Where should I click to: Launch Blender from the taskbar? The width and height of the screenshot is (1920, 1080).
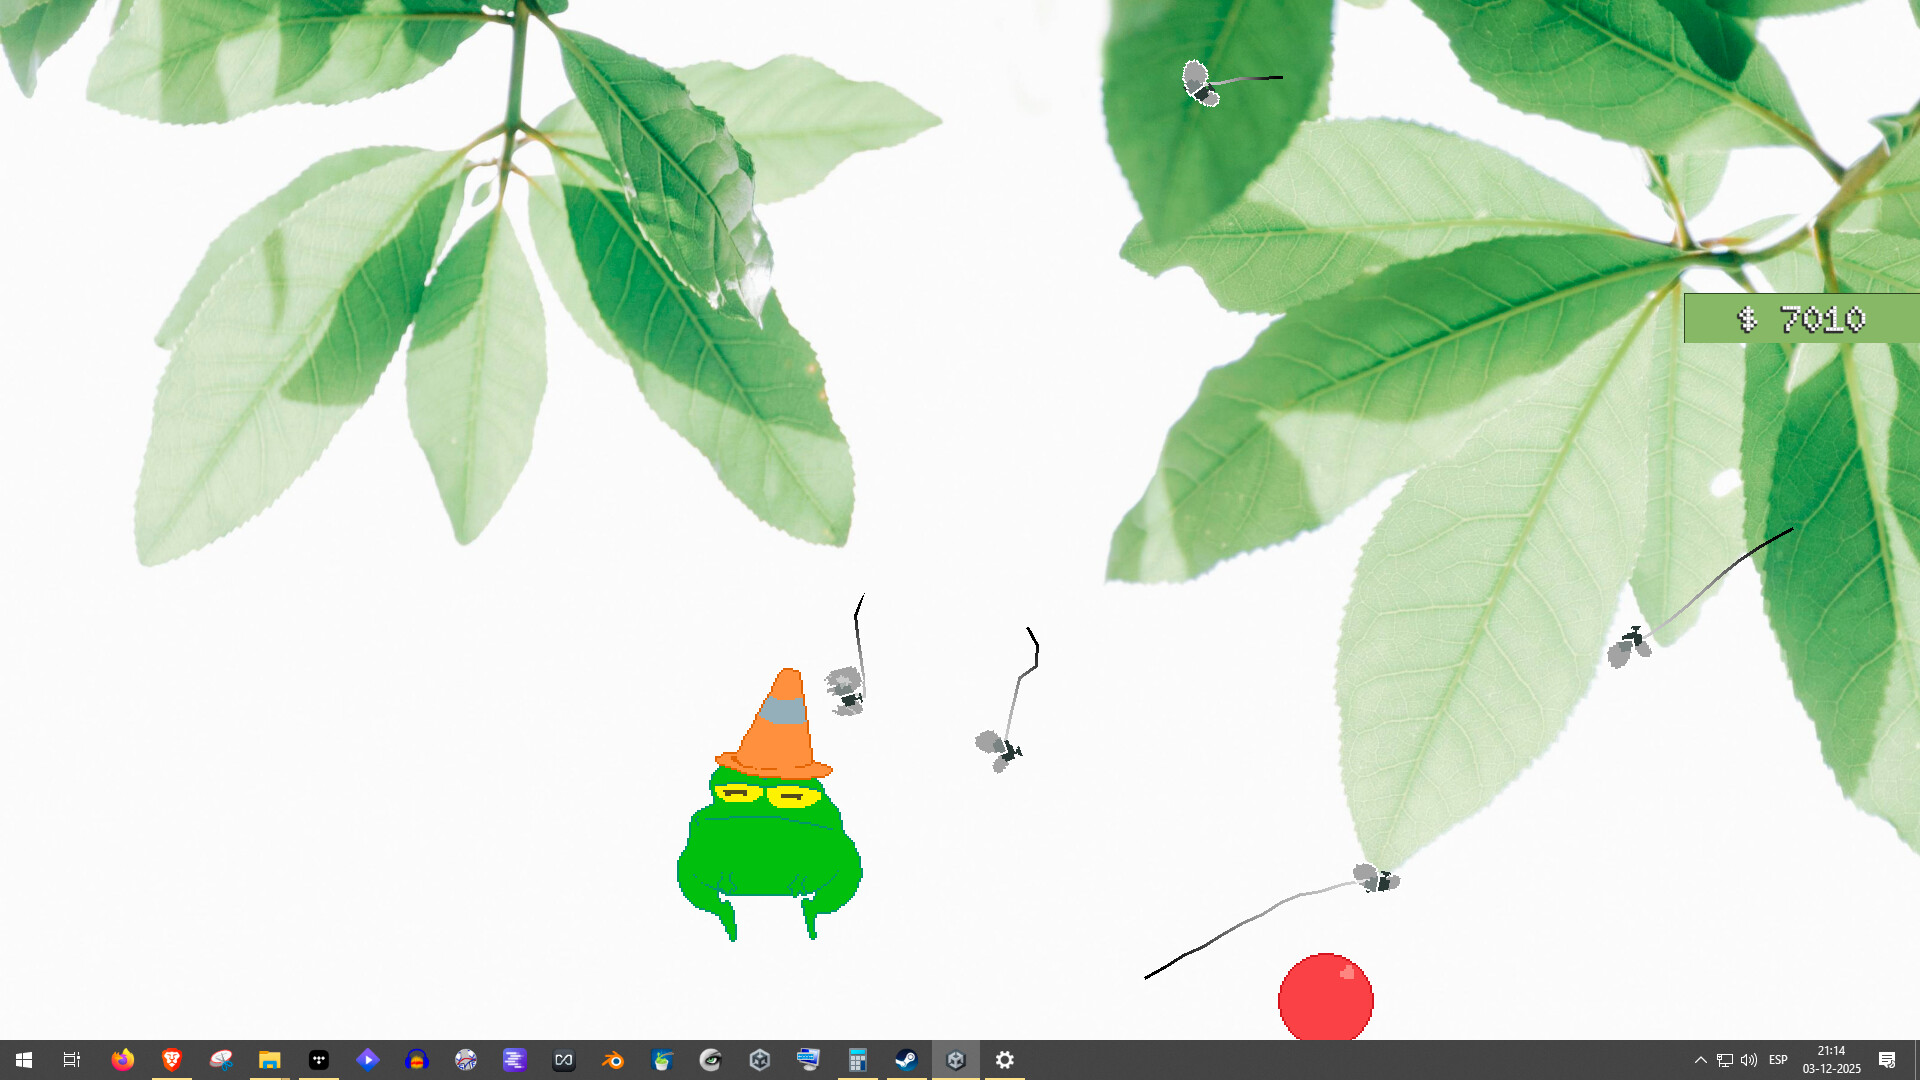click(613, 1060)
